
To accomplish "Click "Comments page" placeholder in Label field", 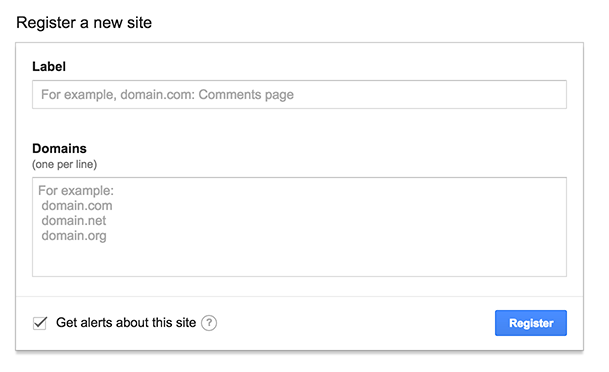I will tap(246, 95).
